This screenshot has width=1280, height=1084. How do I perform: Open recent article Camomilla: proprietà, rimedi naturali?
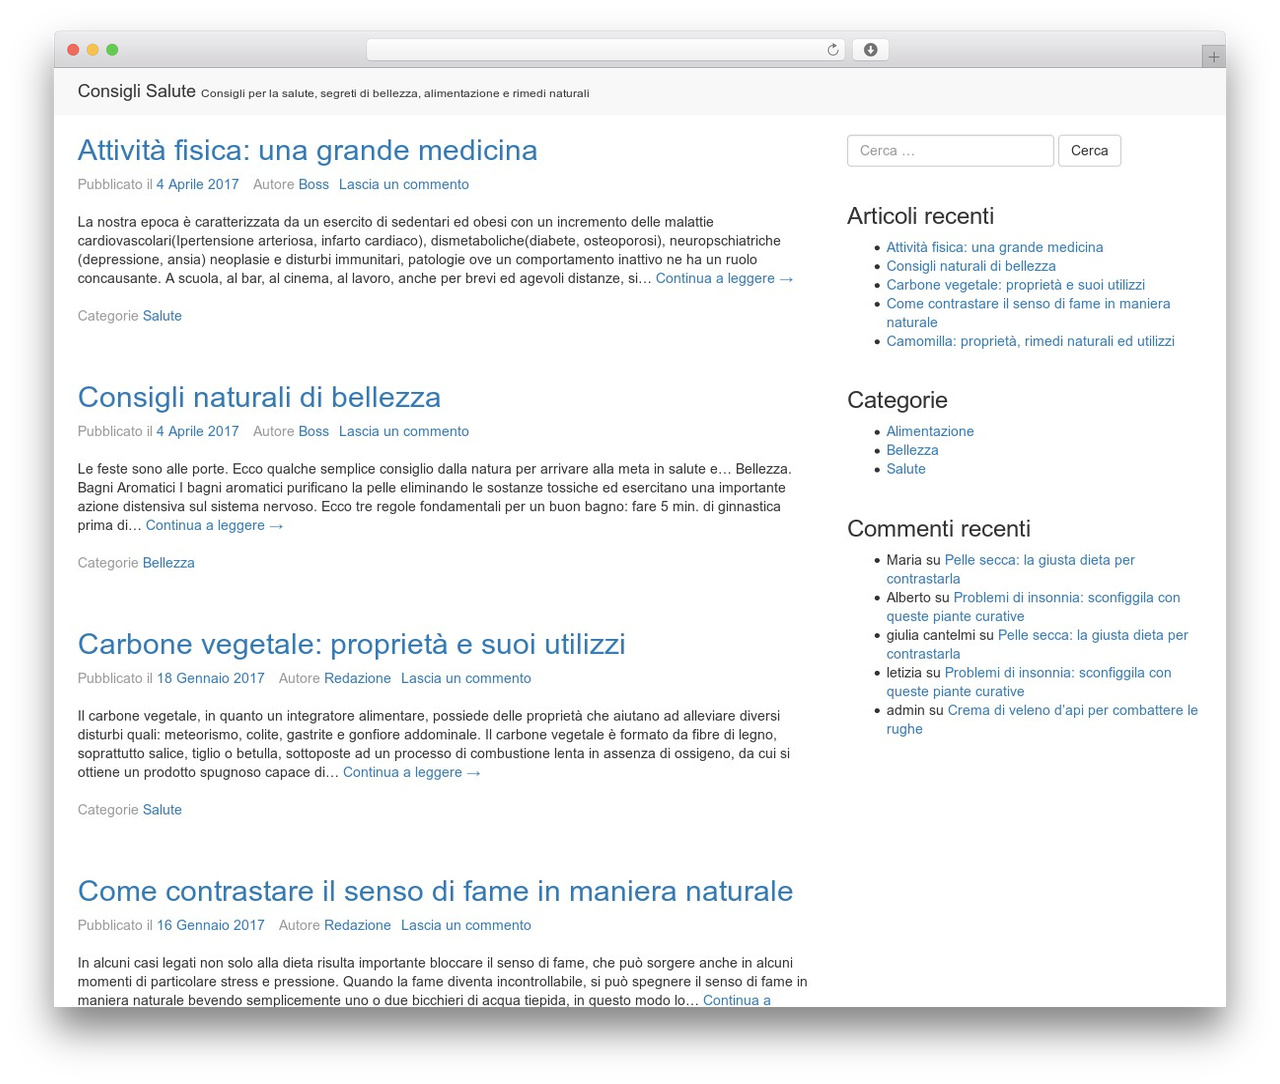[x=1030, y=341]
